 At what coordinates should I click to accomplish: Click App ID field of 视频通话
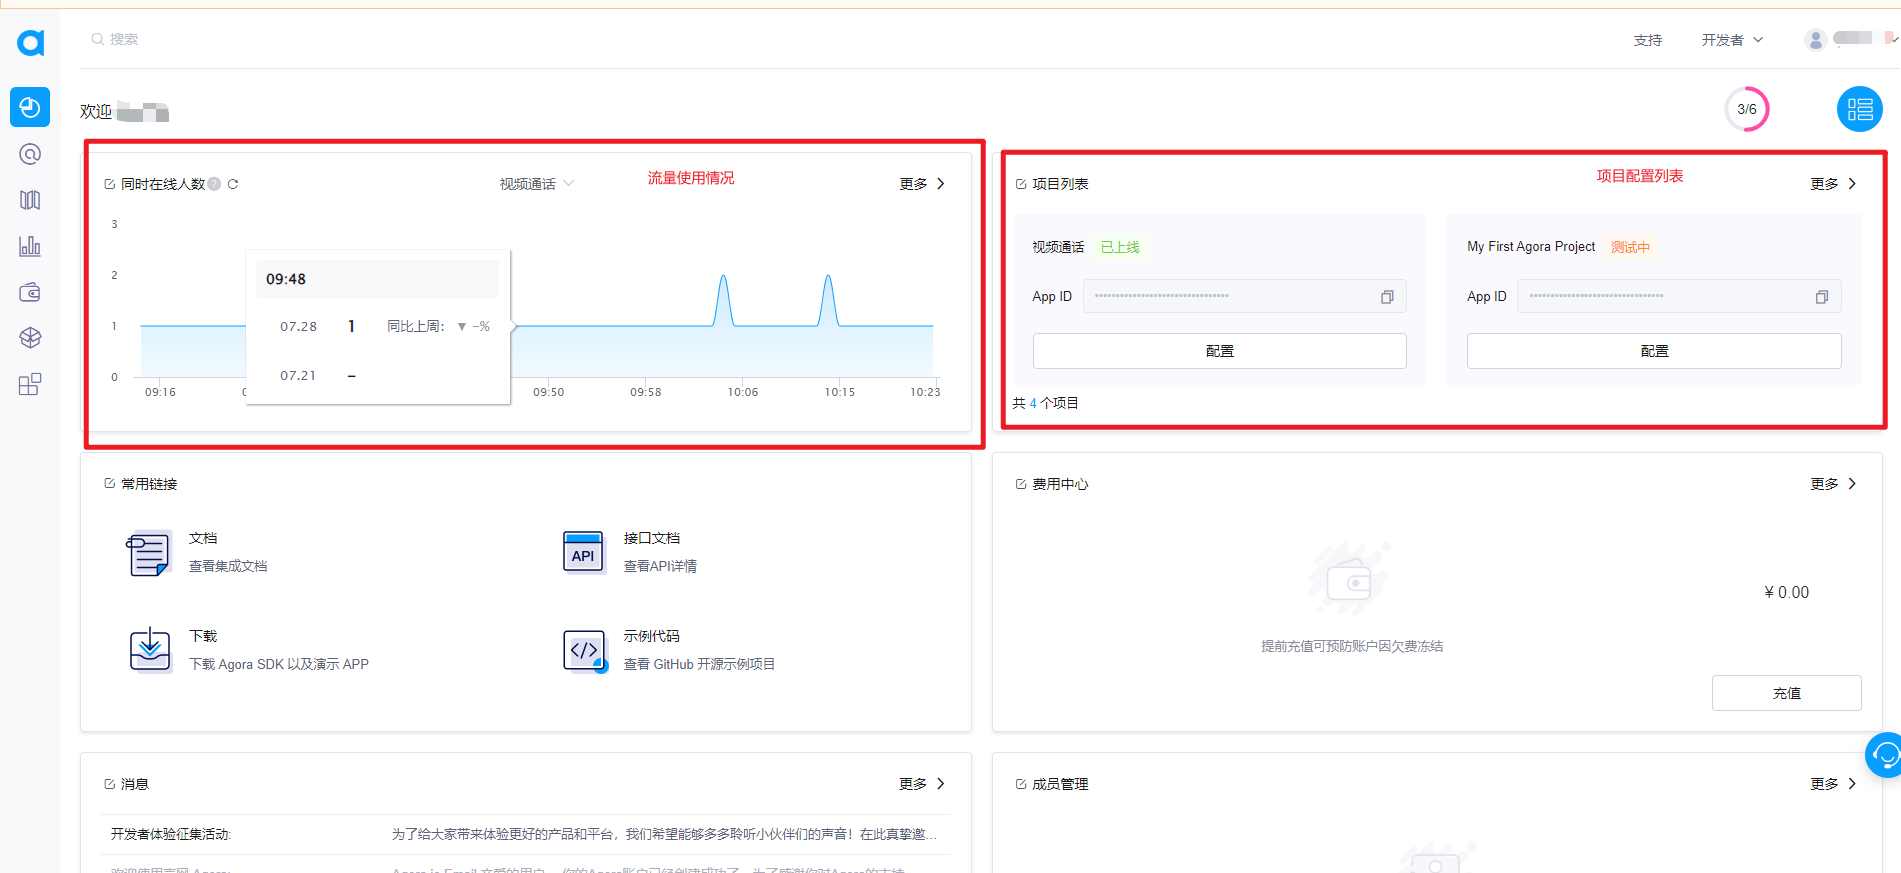click(x=1244, y=296)
